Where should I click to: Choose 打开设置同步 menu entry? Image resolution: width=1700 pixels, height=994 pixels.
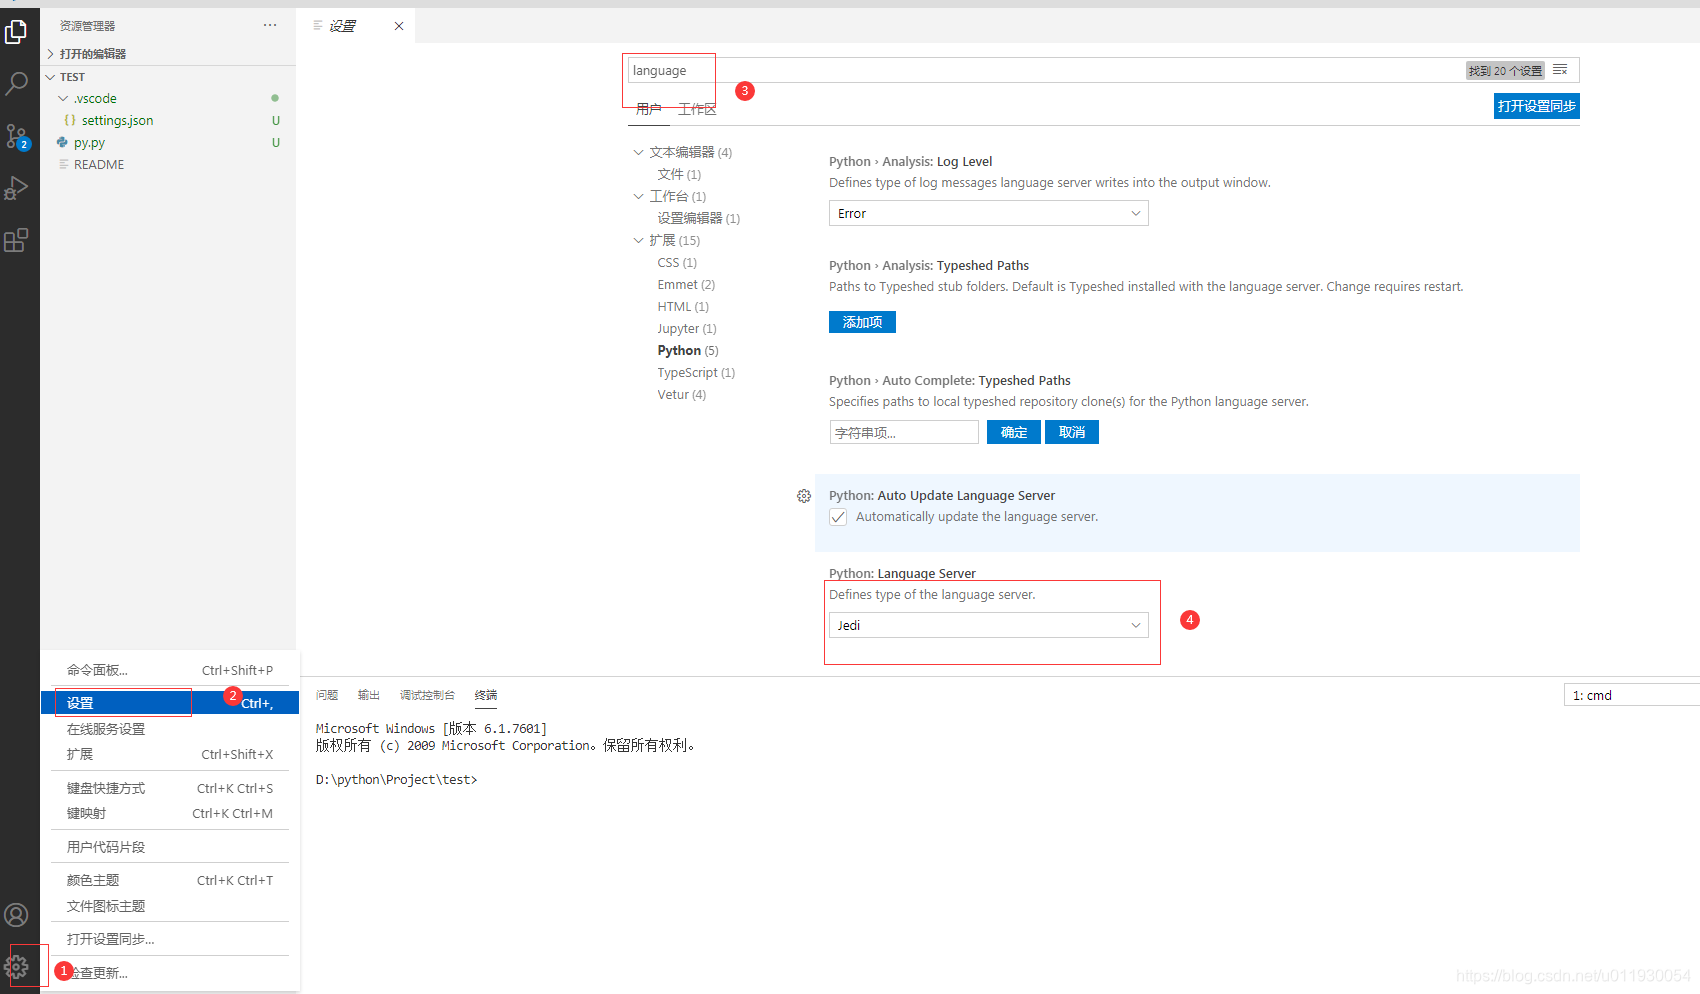point(170,940)
